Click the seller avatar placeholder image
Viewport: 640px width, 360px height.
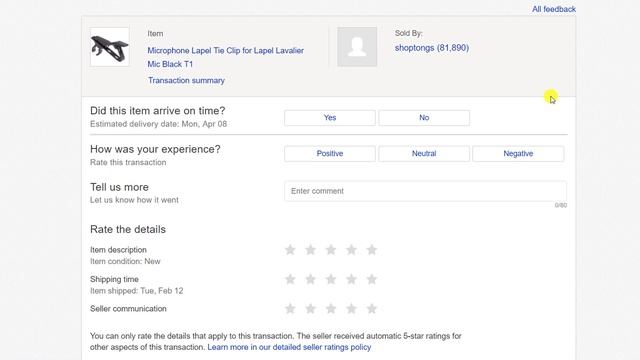[357, 47]
